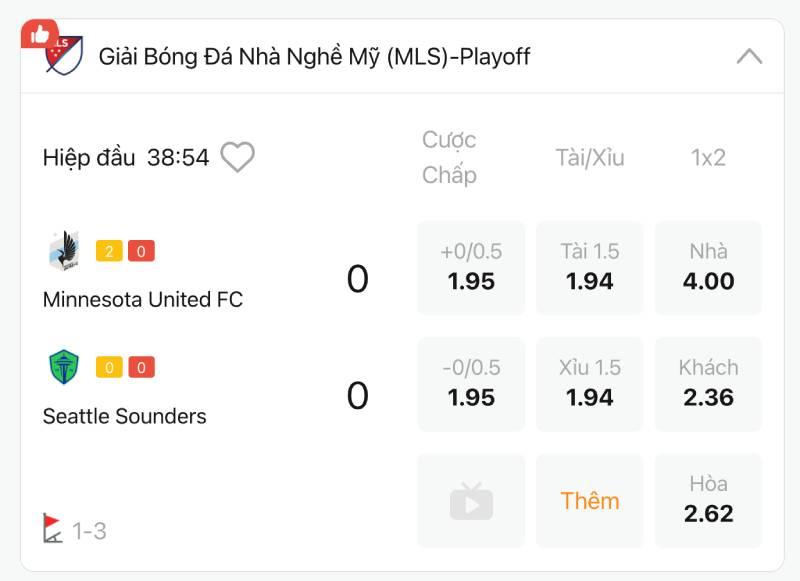Bet on Xỉu 1.5 at 1.94
The image size is (800, 581).
(590, 384)
